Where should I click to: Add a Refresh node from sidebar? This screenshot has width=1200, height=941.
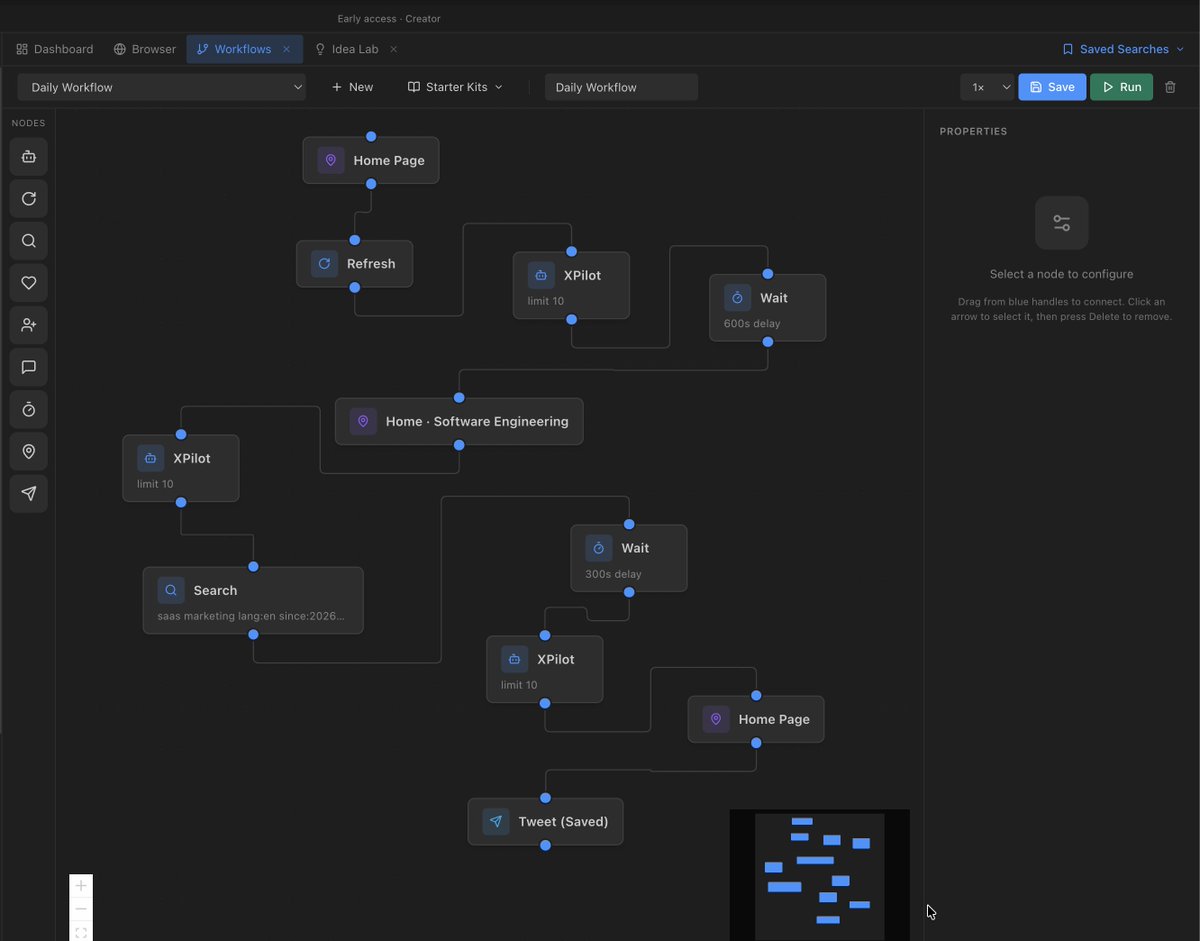tap(28, 198)
